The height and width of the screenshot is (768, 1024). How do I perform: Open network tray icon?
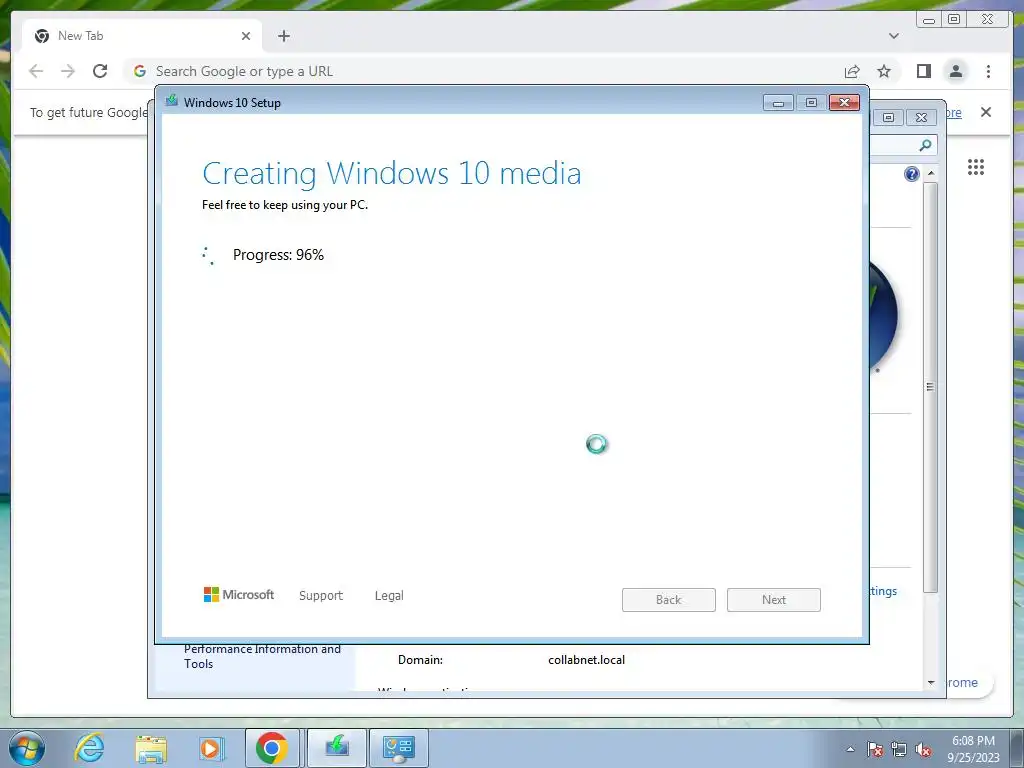[x=899, y=749]
